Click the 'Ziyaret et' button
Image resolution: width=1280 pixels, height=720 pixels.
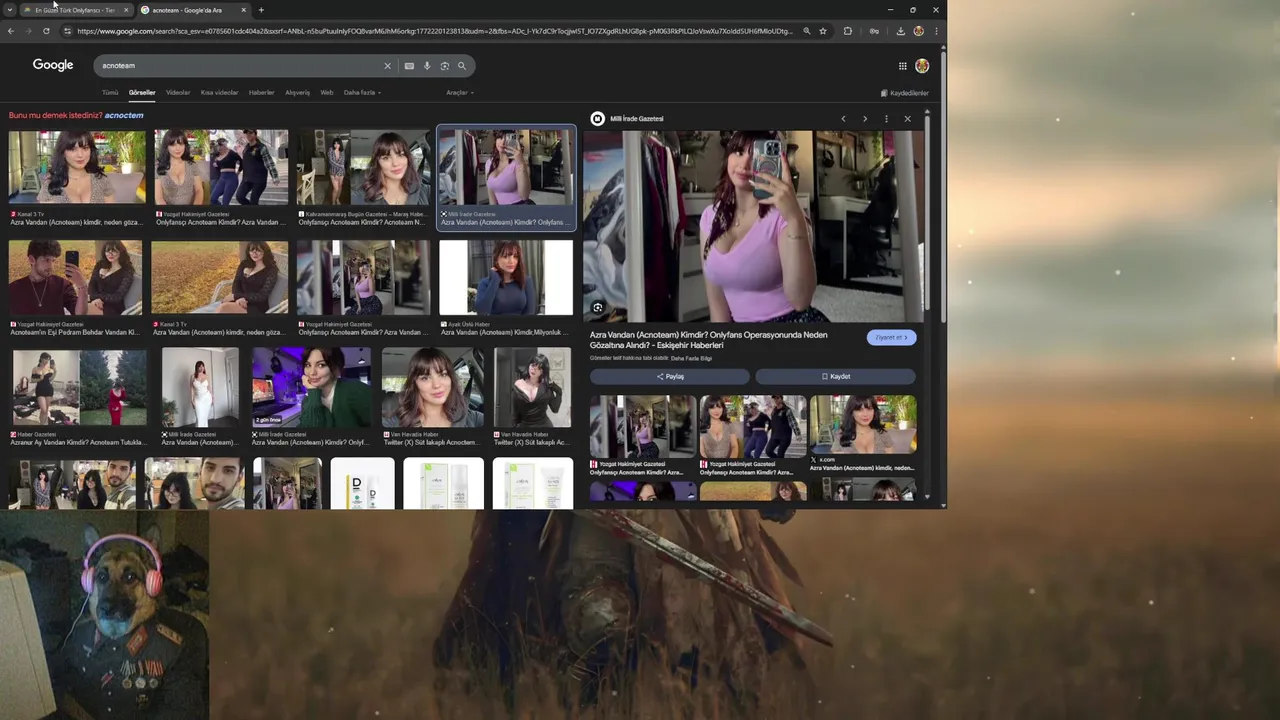pos(891,337)
